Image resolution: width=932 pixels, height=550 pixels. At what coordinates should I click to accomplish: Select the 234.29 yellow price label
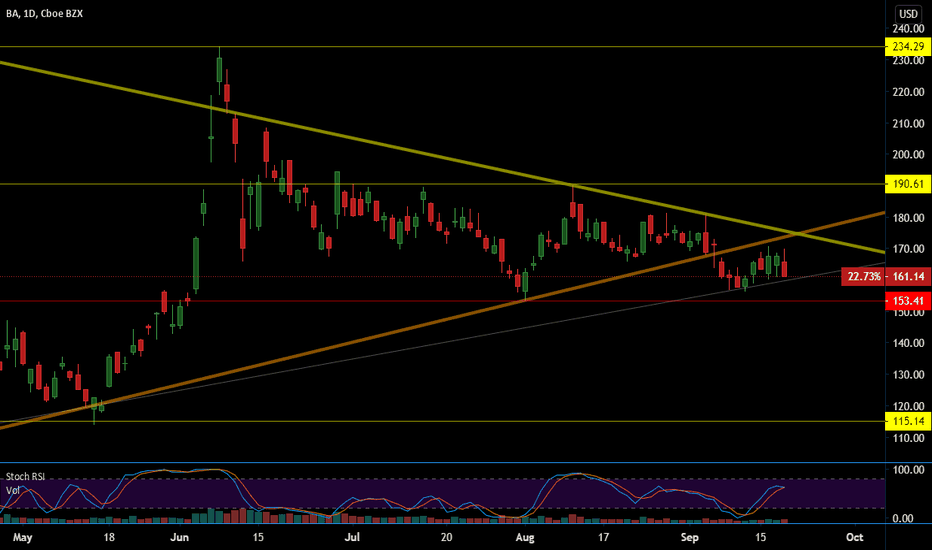click(x=908, y=46)
